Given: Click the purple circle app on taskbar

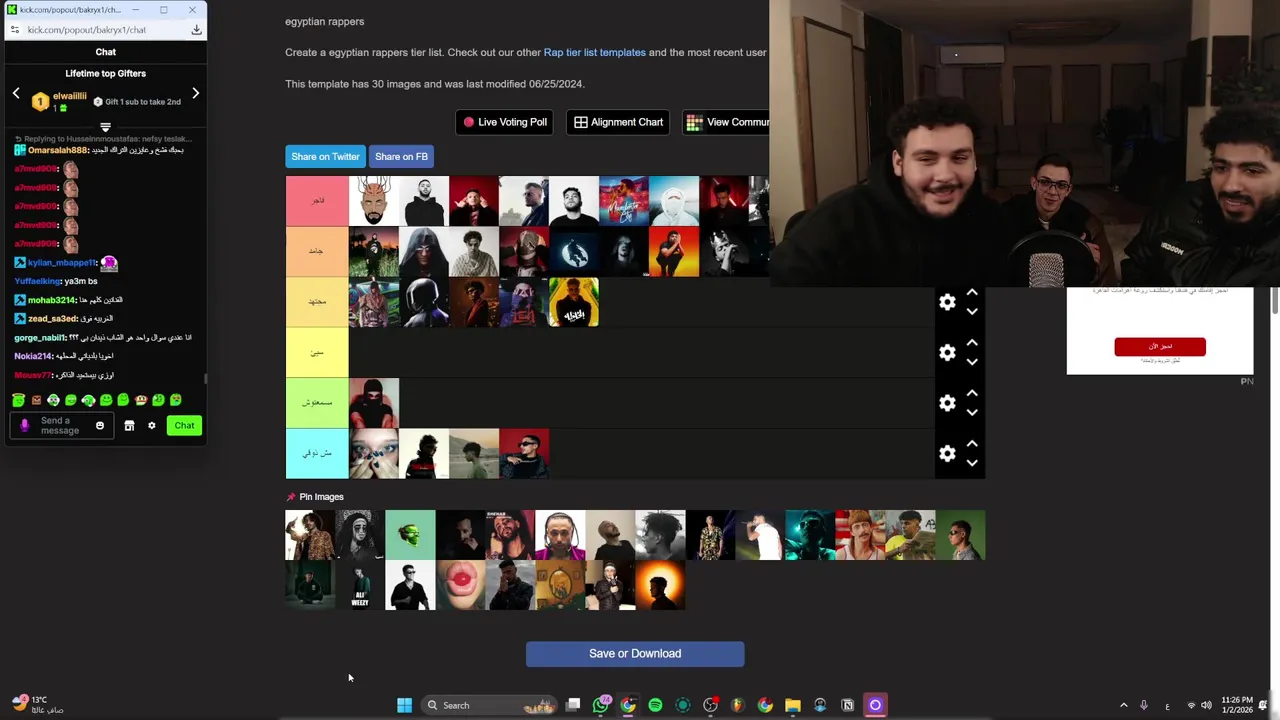Looking at the screenshot, I should coord(875,705).
